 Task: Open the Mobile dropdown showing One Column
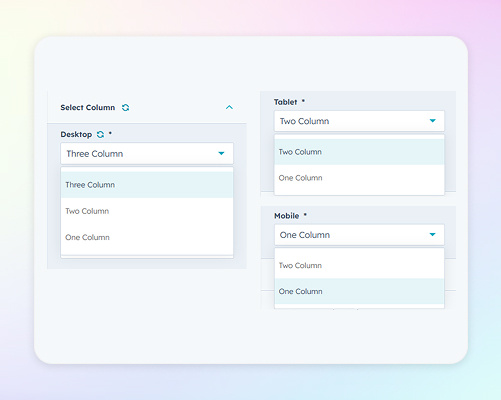(359, 235)
